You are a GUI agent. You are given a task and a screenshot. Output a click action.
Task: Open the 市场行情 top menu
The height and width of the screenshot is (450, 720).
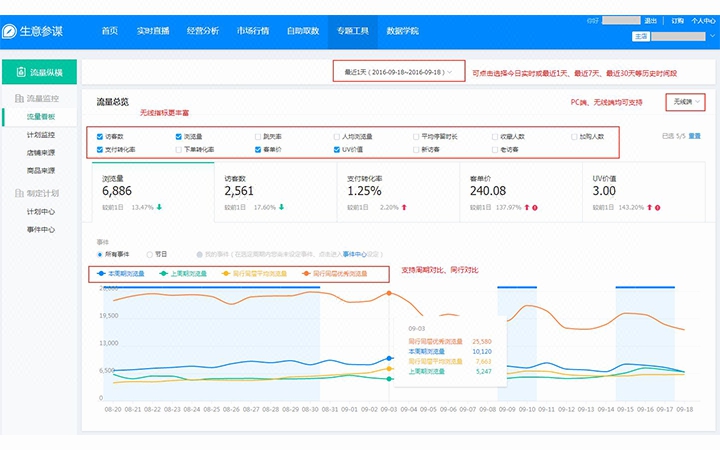pyautogui.click(x=253, y=31)
